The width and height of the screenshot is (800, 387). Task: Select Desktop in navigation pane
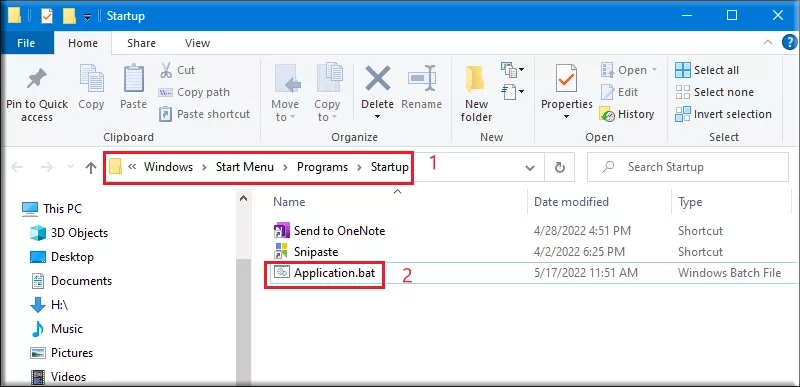point(62,257)
